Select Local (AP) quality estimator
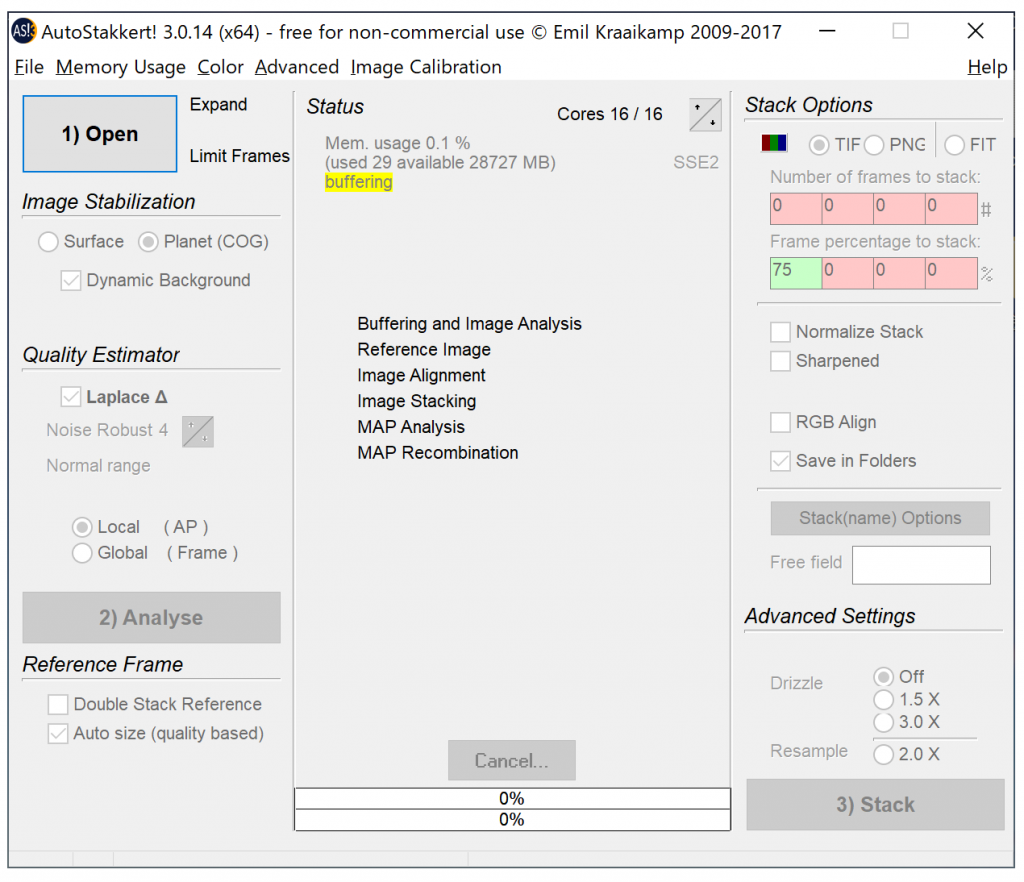 tap(140, 527)
